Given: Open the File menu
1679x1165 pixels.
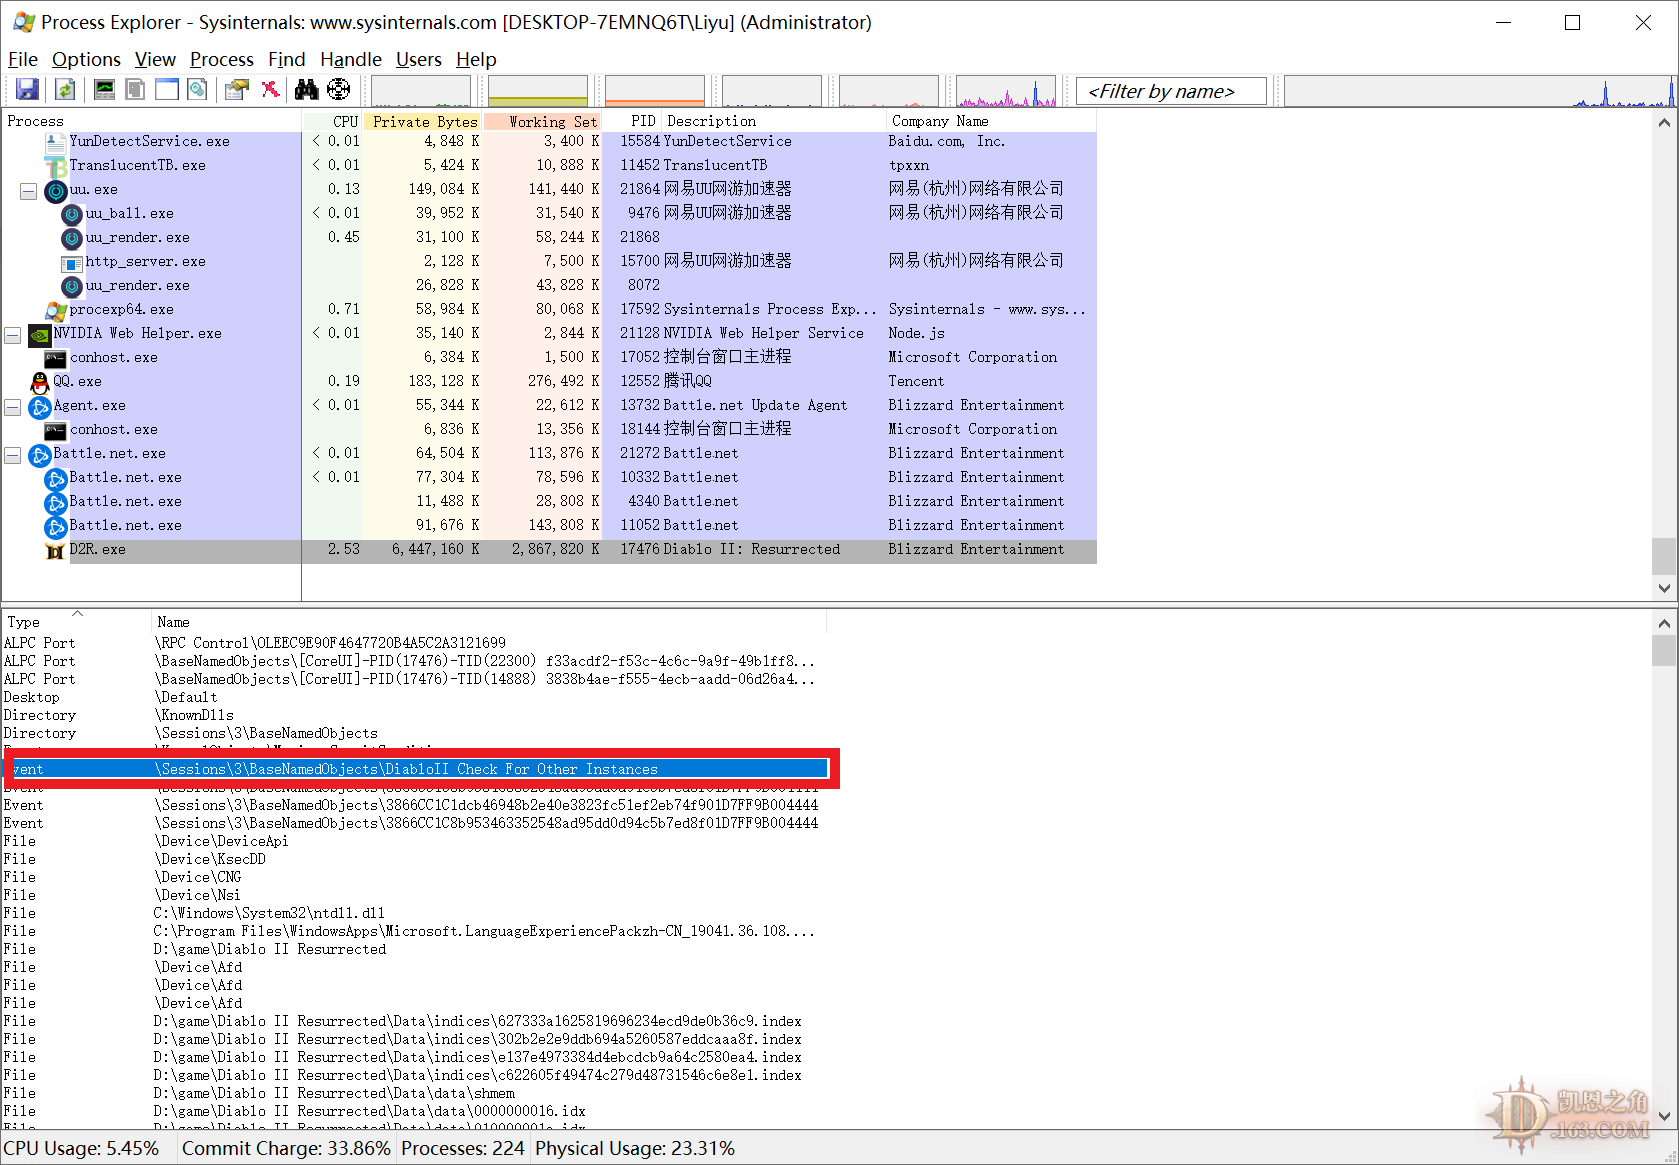Looking at the screenshot, I should 22,59.
